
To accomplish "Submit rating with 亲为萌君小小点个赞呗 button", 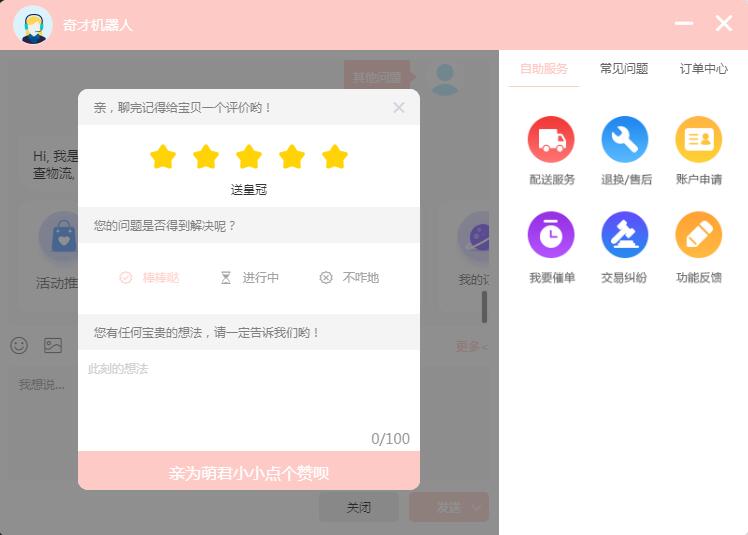I will tap(249, 472).
